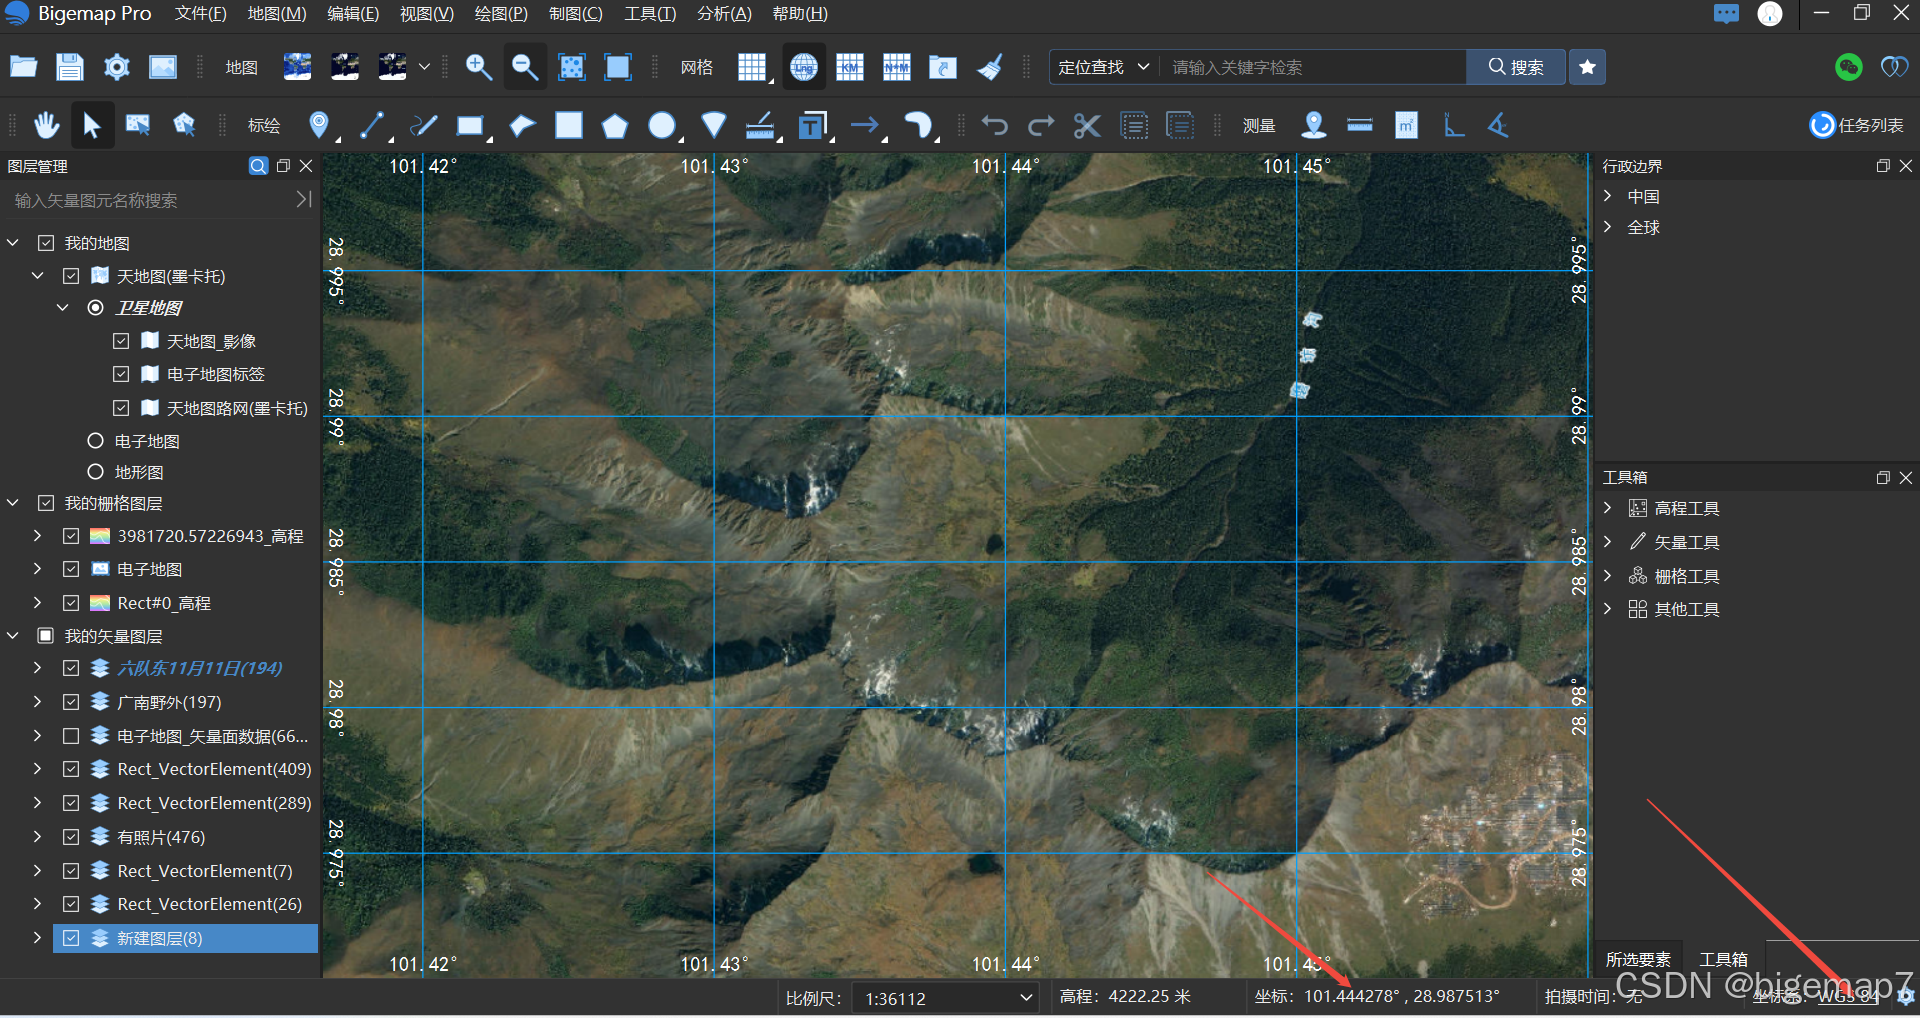Uncheck 电子地图标签 layer

[x=121, y=374]
